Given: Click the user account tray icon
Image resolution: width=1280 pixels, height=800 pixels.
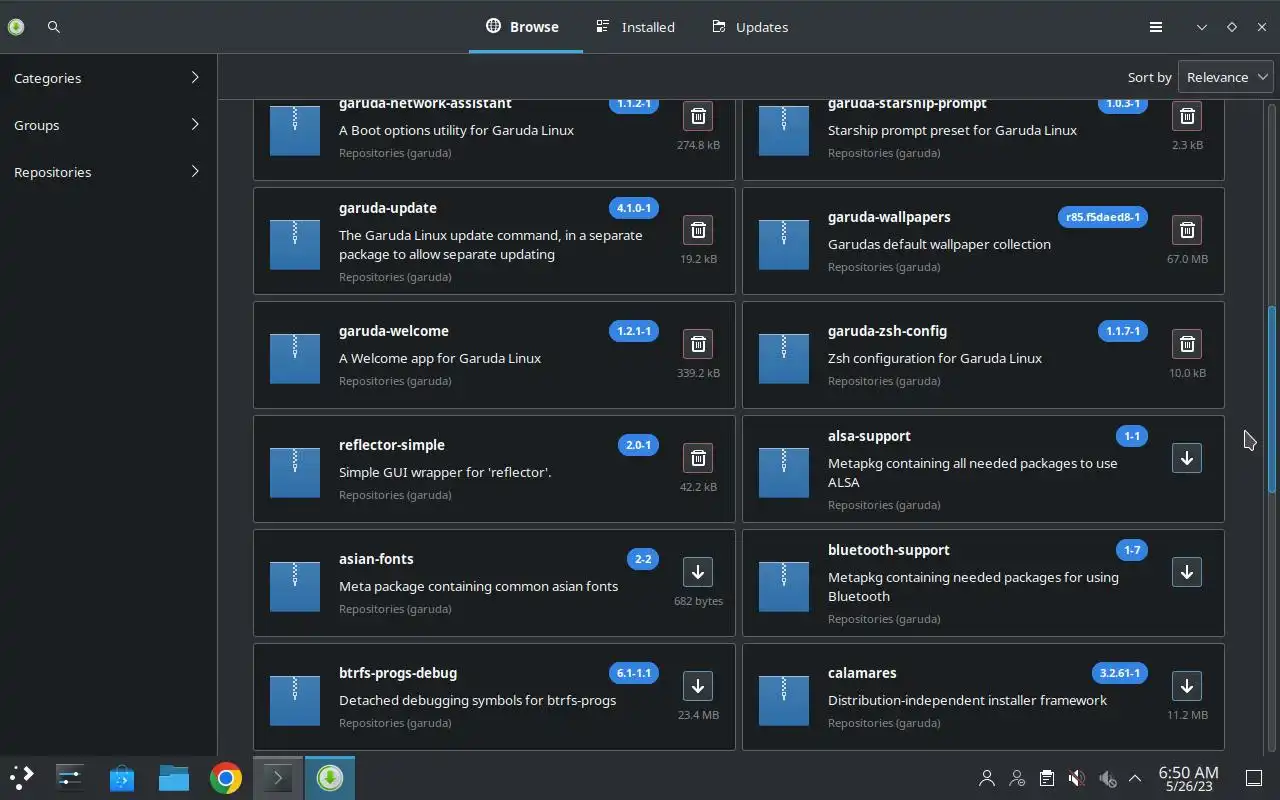Looking at the screenshot, I should pyautogui.click(x=987, y=778).
